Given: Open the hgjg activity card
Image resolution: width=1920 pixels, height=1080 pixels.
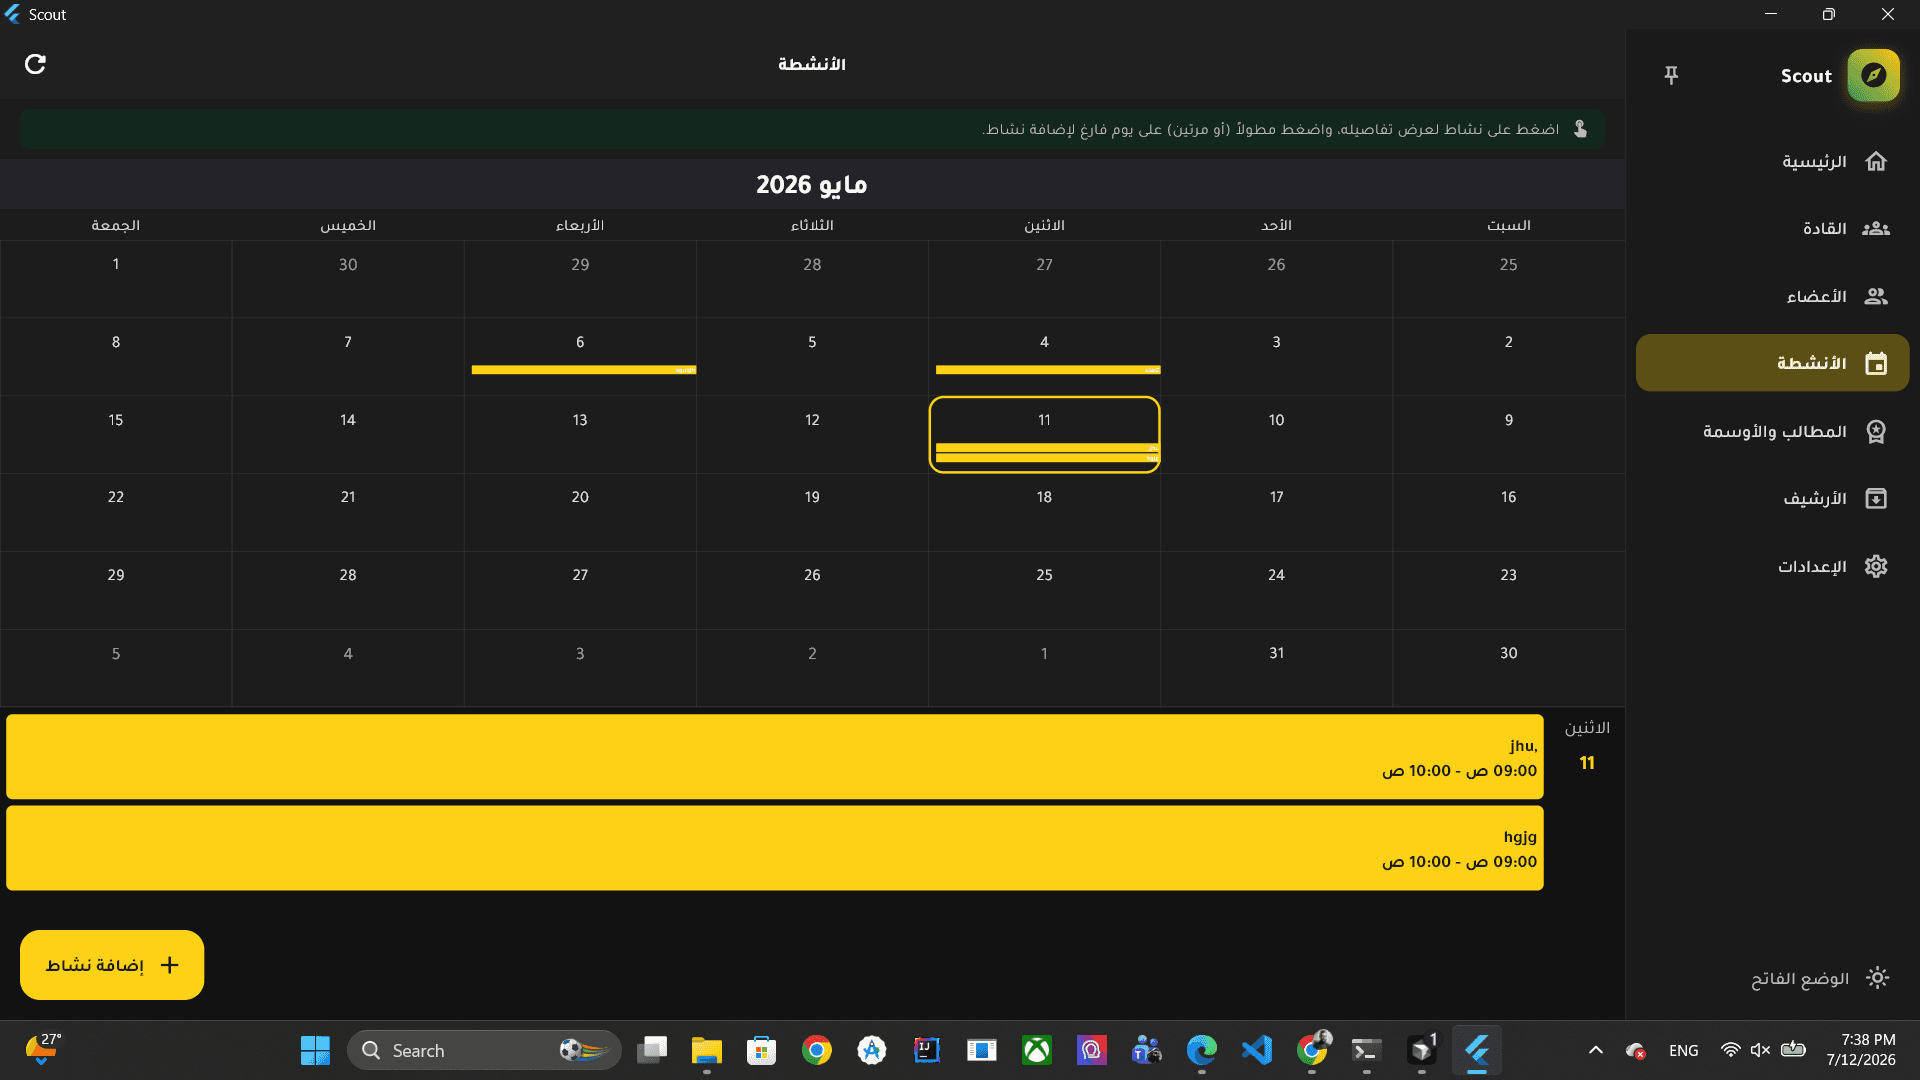Looking at the screenshot, I should (x=775, y=848).
